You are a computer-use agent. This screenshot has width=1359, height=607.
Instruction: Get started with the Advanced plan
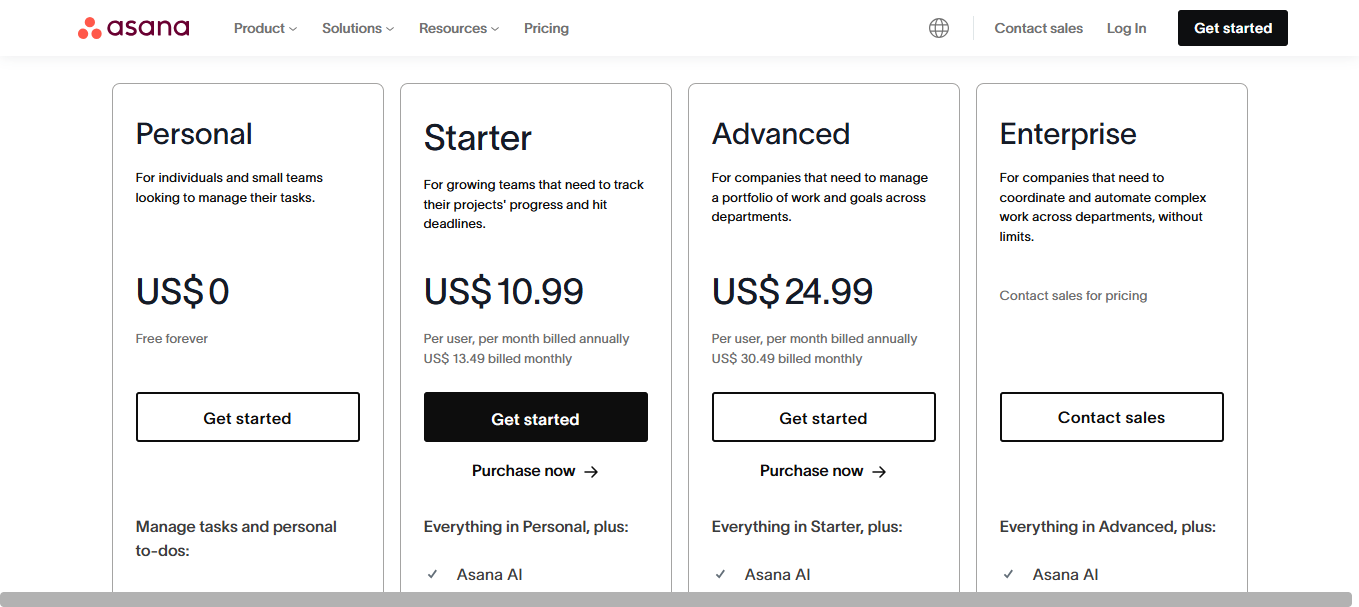coord(823,418)
